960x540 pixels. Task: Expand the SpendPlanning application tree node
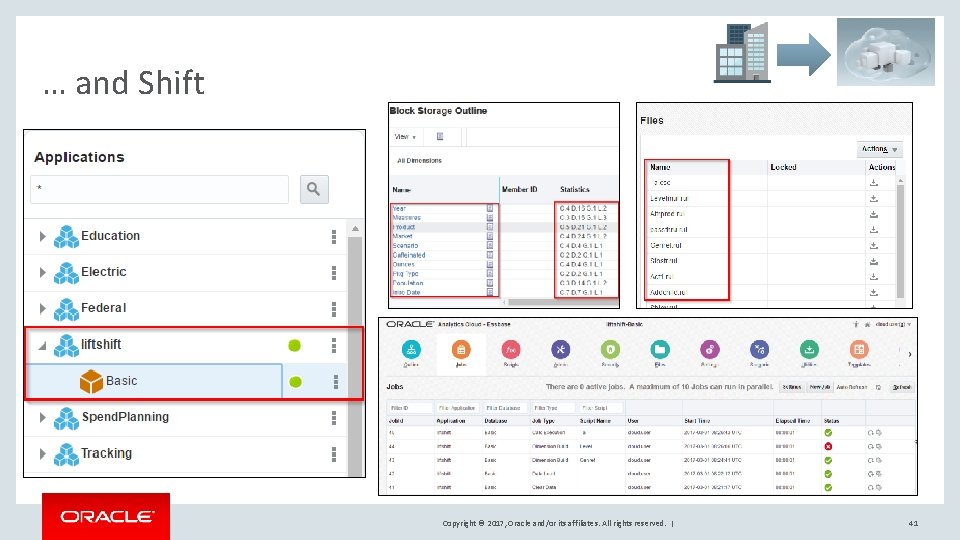click(x=42, y=418)
